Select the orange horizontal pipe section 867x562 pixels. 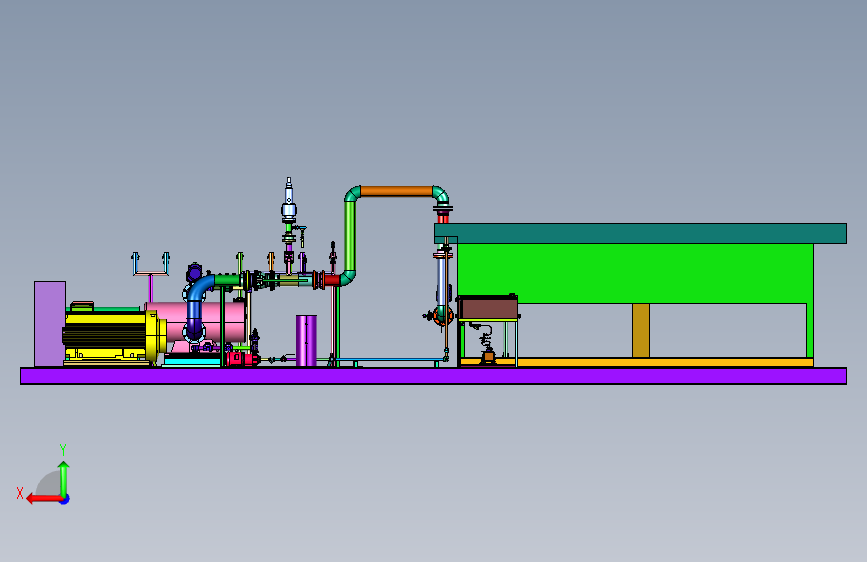(396, 191)
